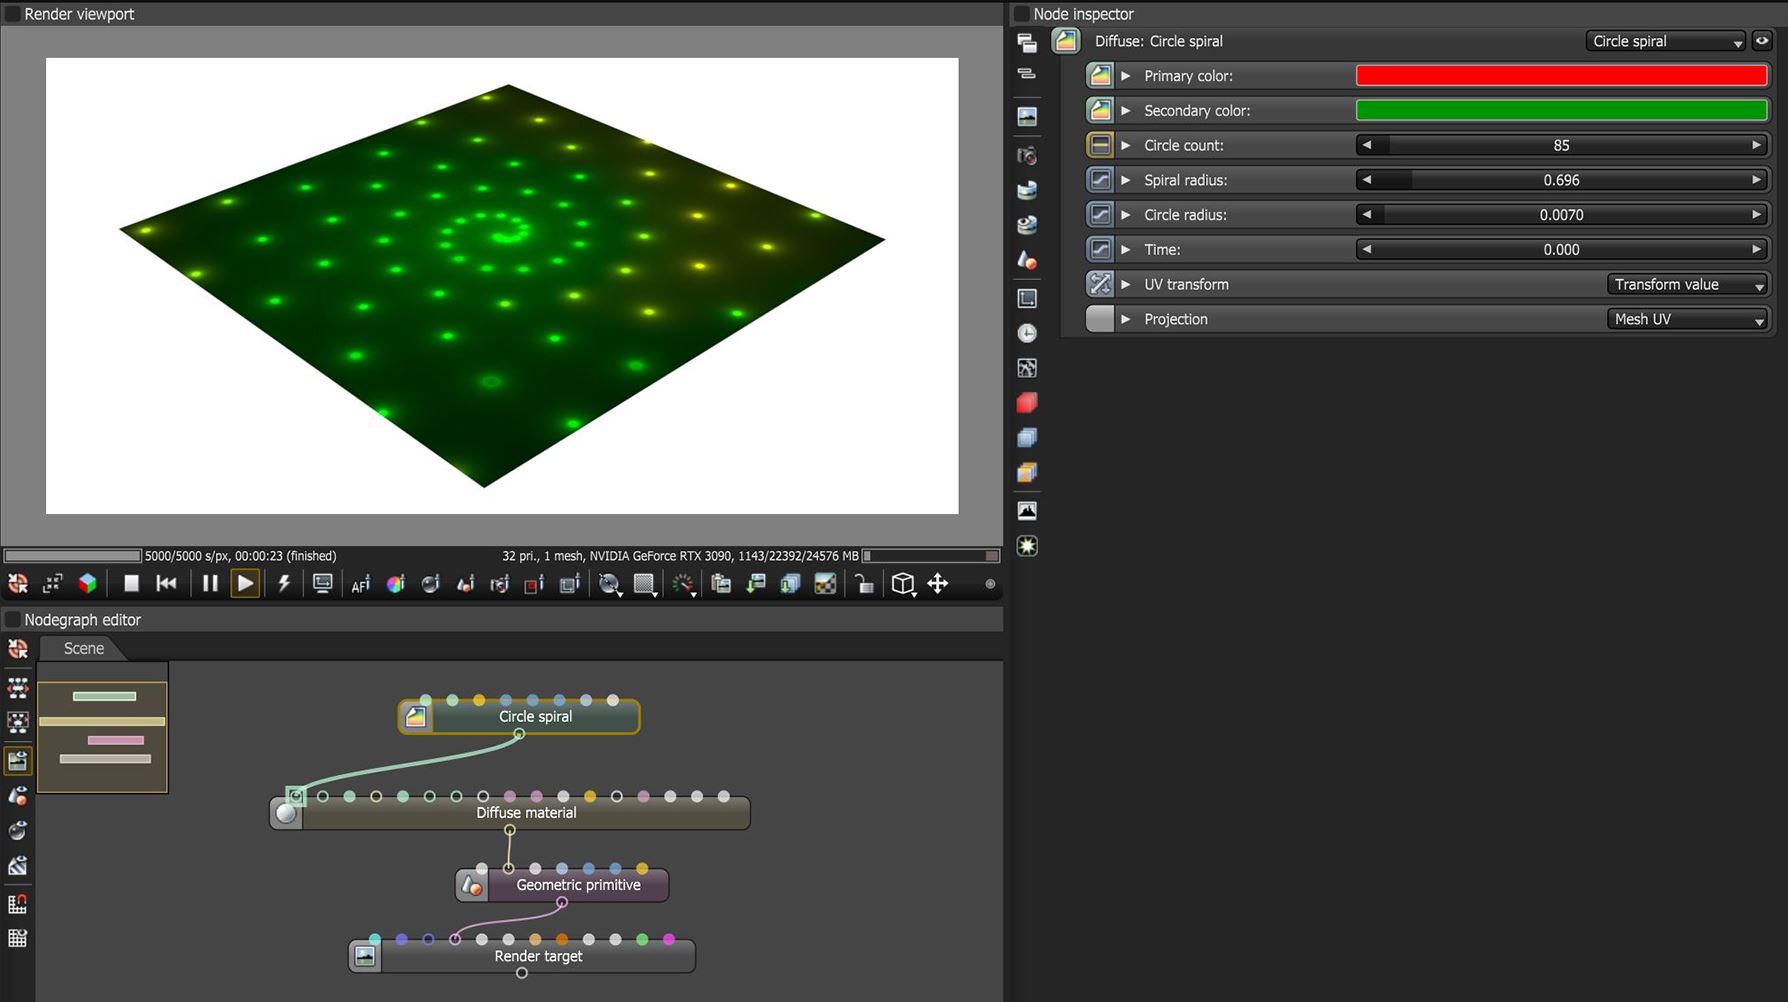Expand the Circle count row

point(1126,145)
